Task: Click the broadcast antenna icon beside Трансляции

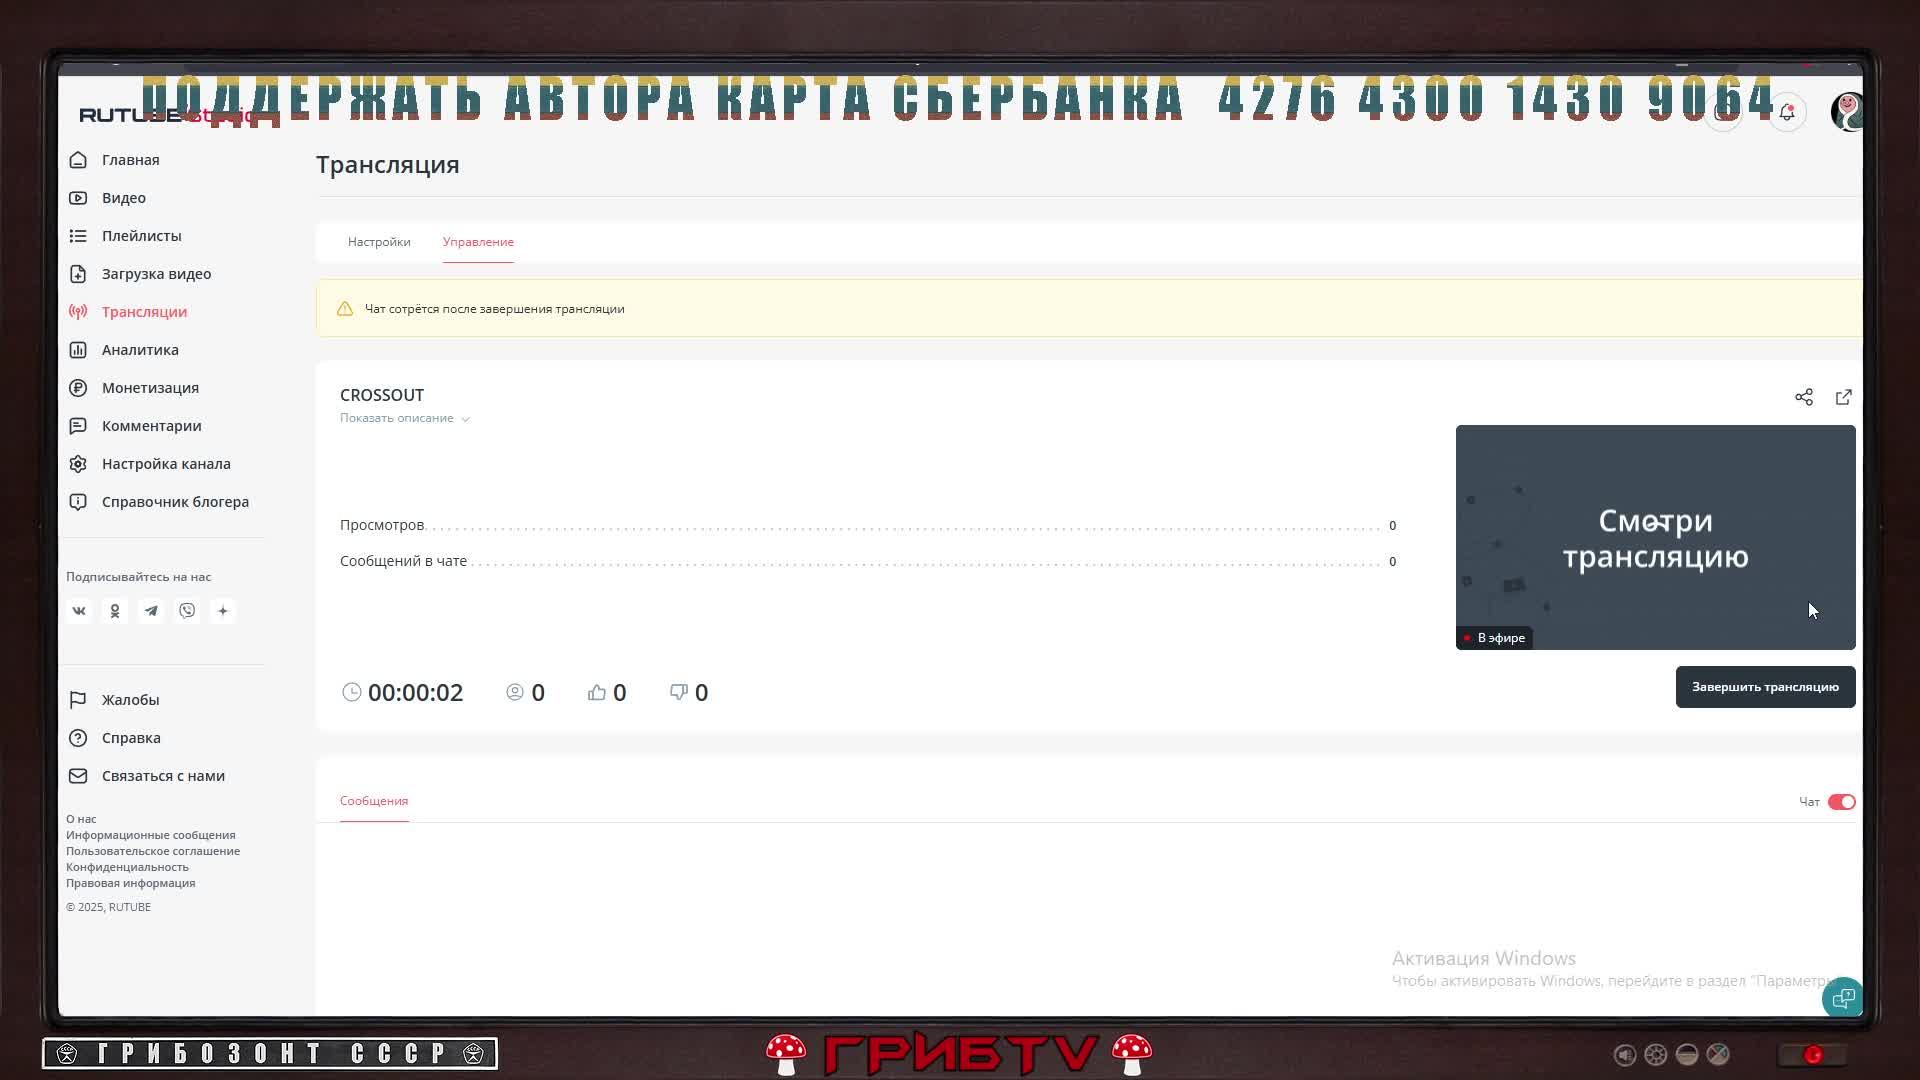Action: point(78,312)
